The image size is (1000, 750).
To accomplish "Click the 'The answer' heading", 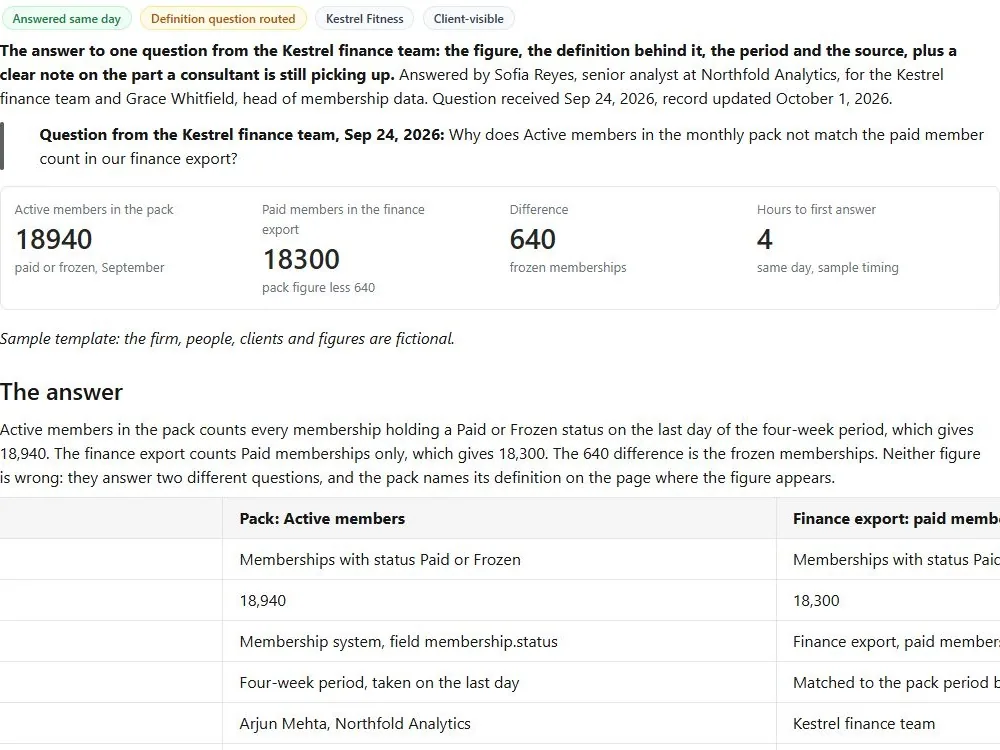I will click(61, 392).
